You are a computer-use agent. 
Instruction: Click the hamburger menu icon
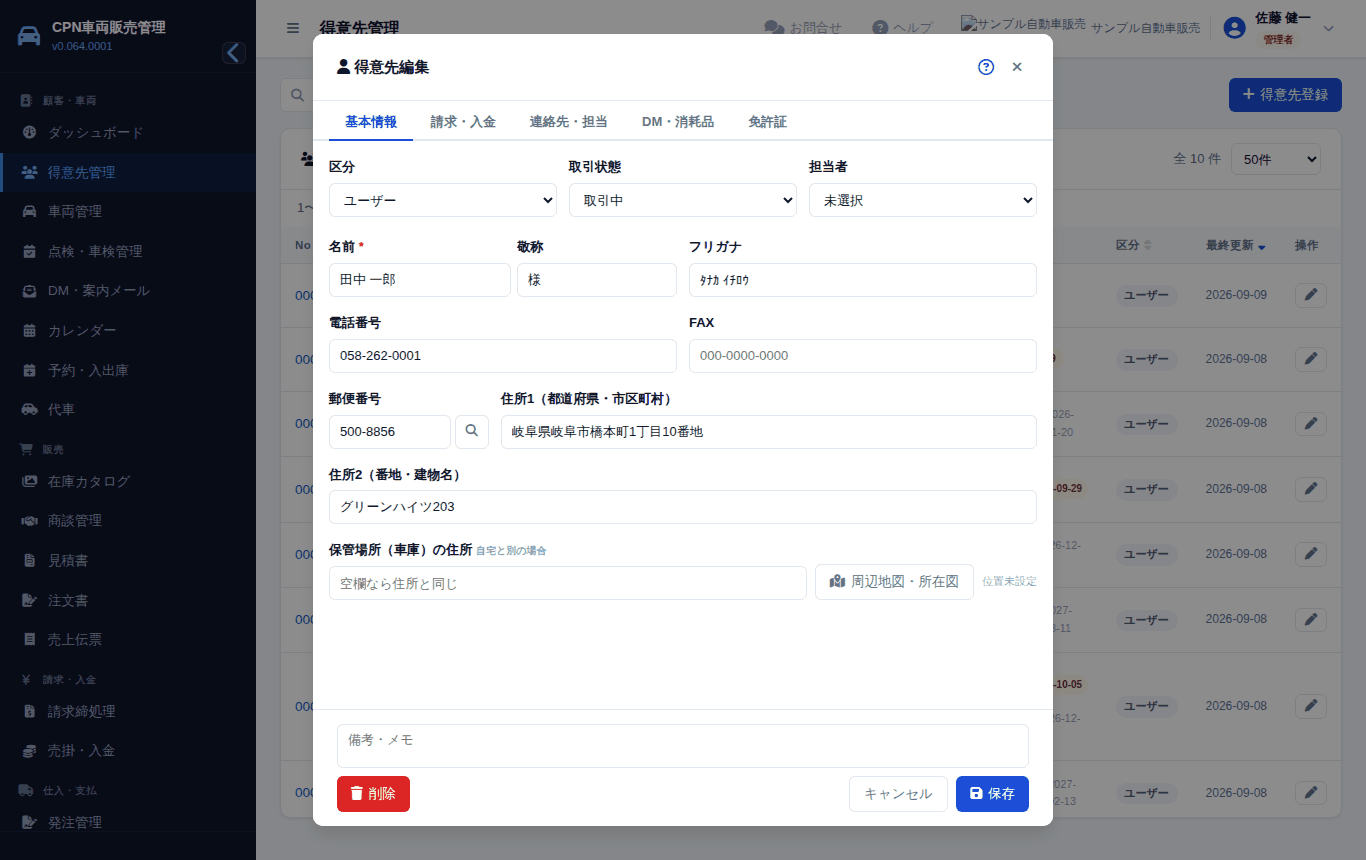[293, 28]
